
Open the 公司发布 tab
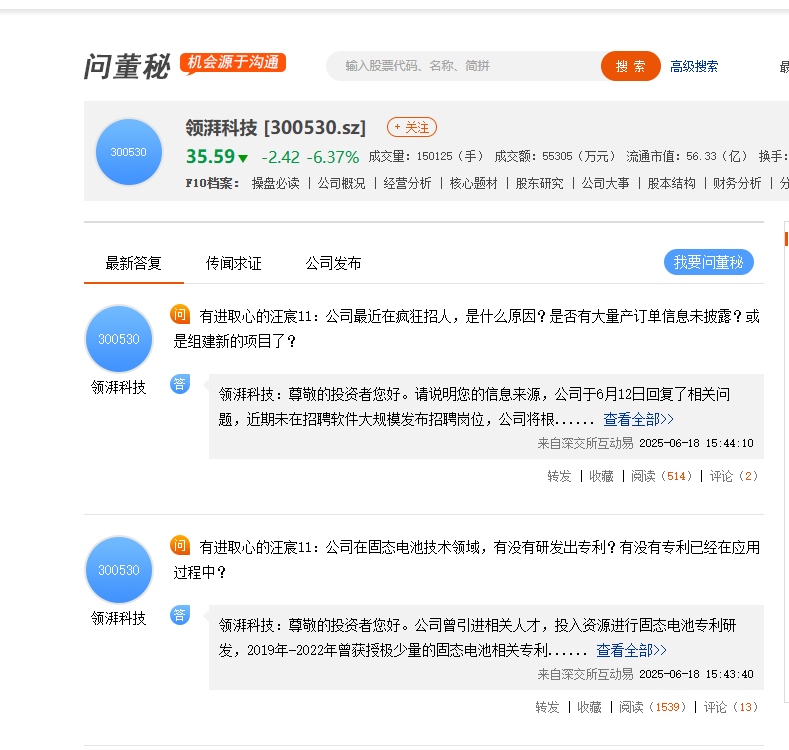pyautogui.click(x=333, y=263)
